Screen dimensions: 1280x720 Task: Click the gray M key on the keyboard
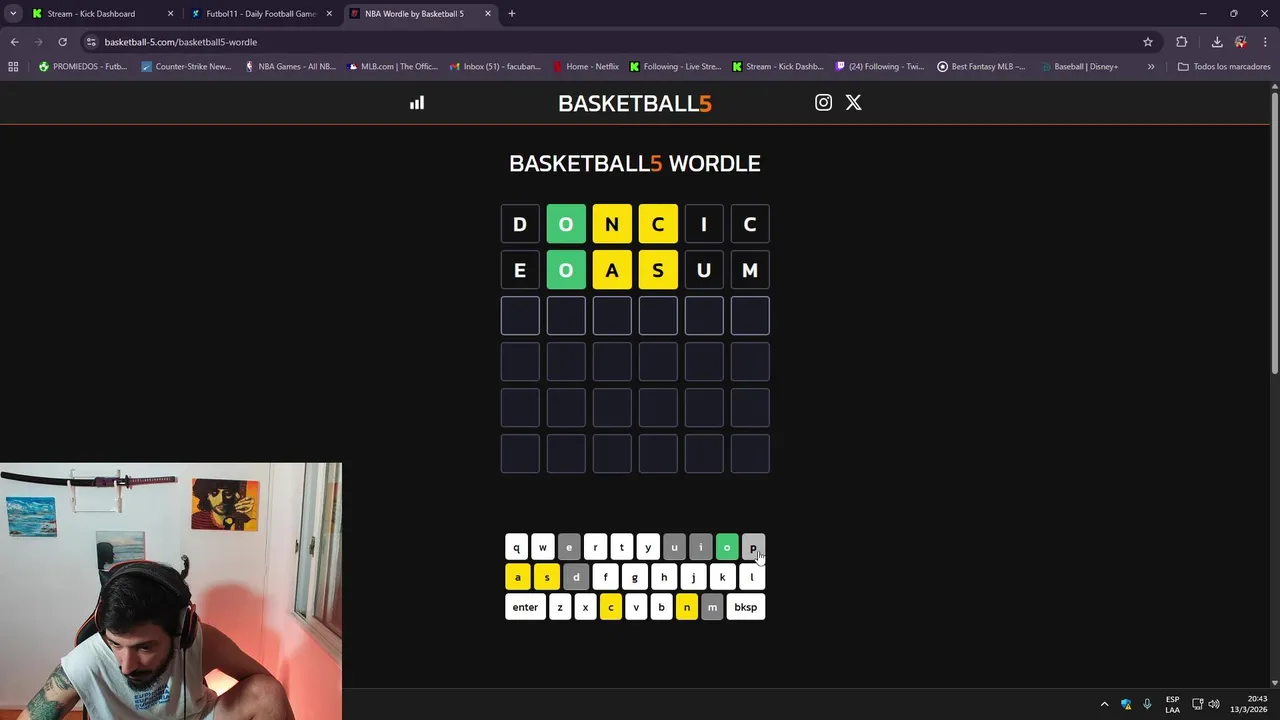[712, 607]
